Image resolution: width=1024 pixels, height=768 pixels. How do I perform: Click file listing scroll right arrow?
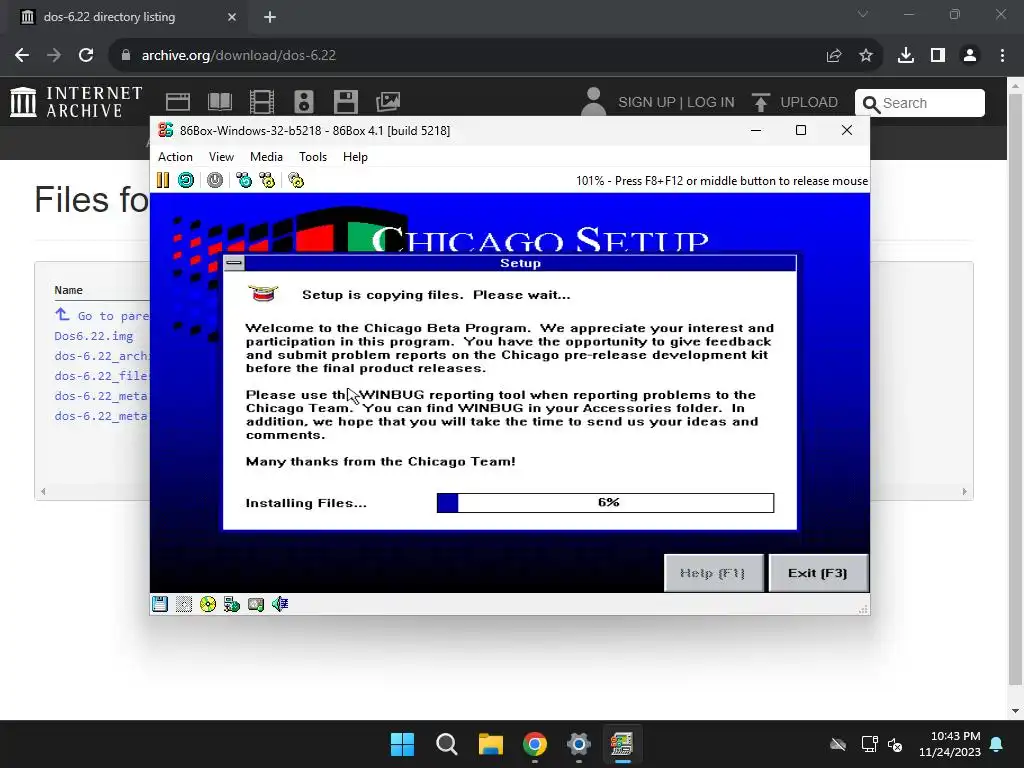pos(965,491)
